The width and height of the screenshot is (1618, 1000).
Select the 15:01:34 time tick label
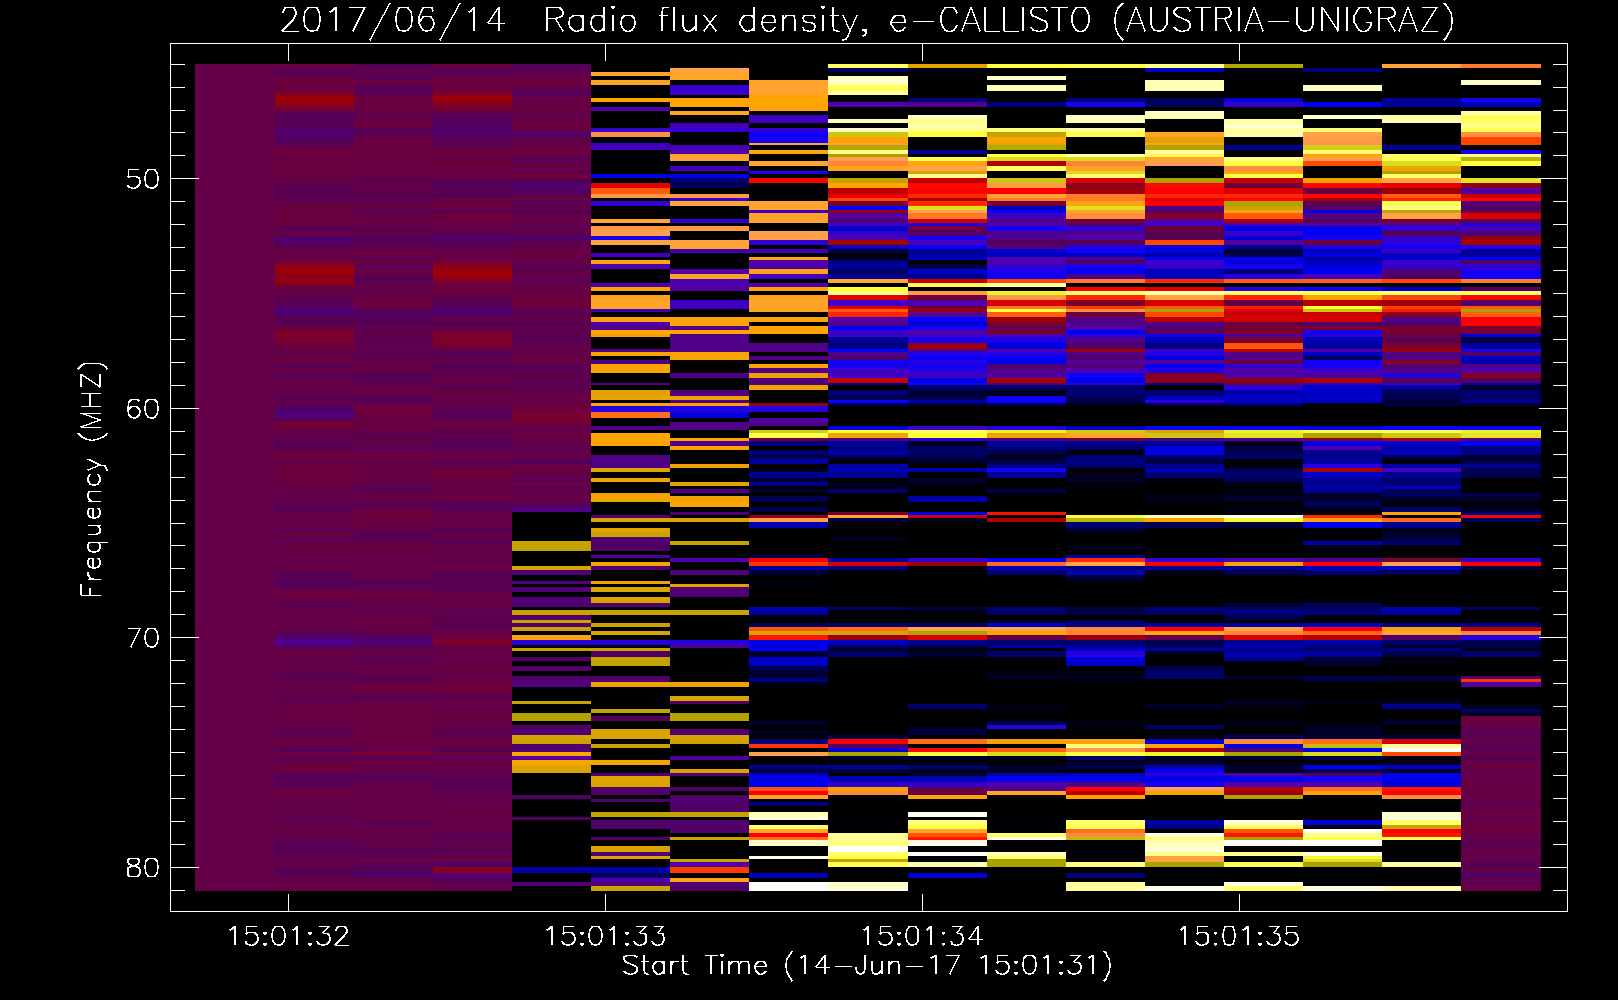(922, 936)
